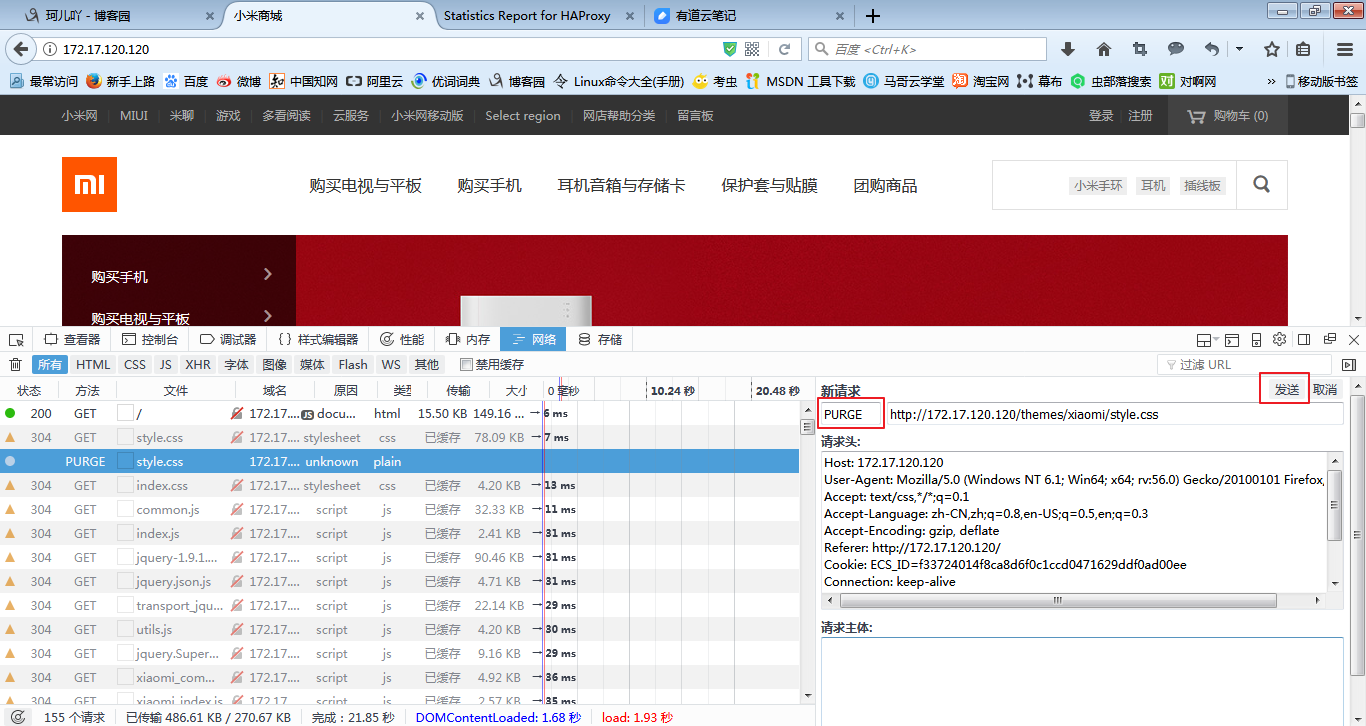
Task: Enable the 禁用缓存 checkbox
Action: click(x=466, y=364)
